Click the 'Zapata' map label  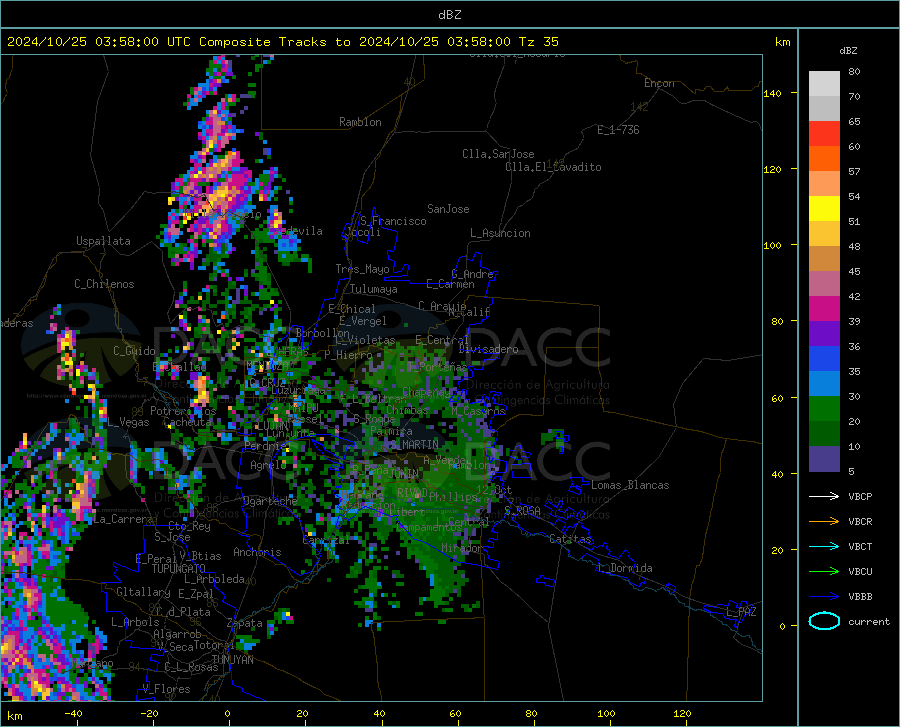[245, 623]
